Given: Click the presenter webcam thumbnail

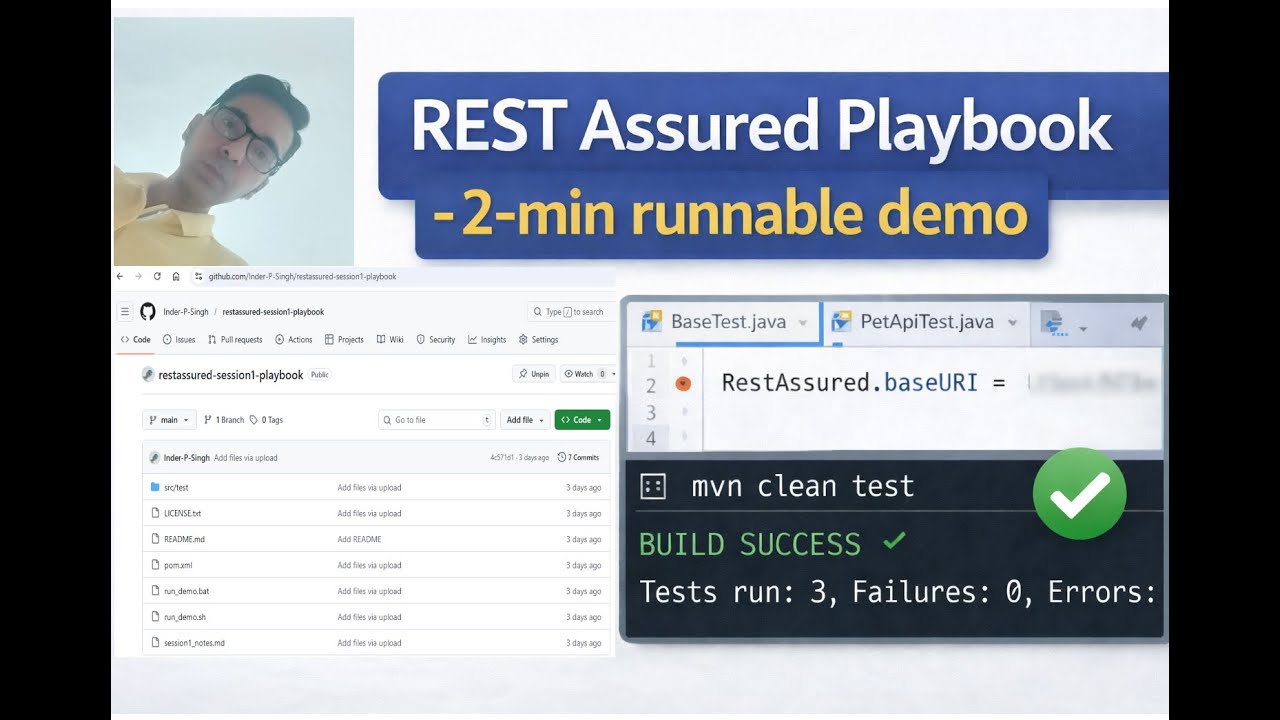Looking at the screenshot, I should tap(234, 141).
